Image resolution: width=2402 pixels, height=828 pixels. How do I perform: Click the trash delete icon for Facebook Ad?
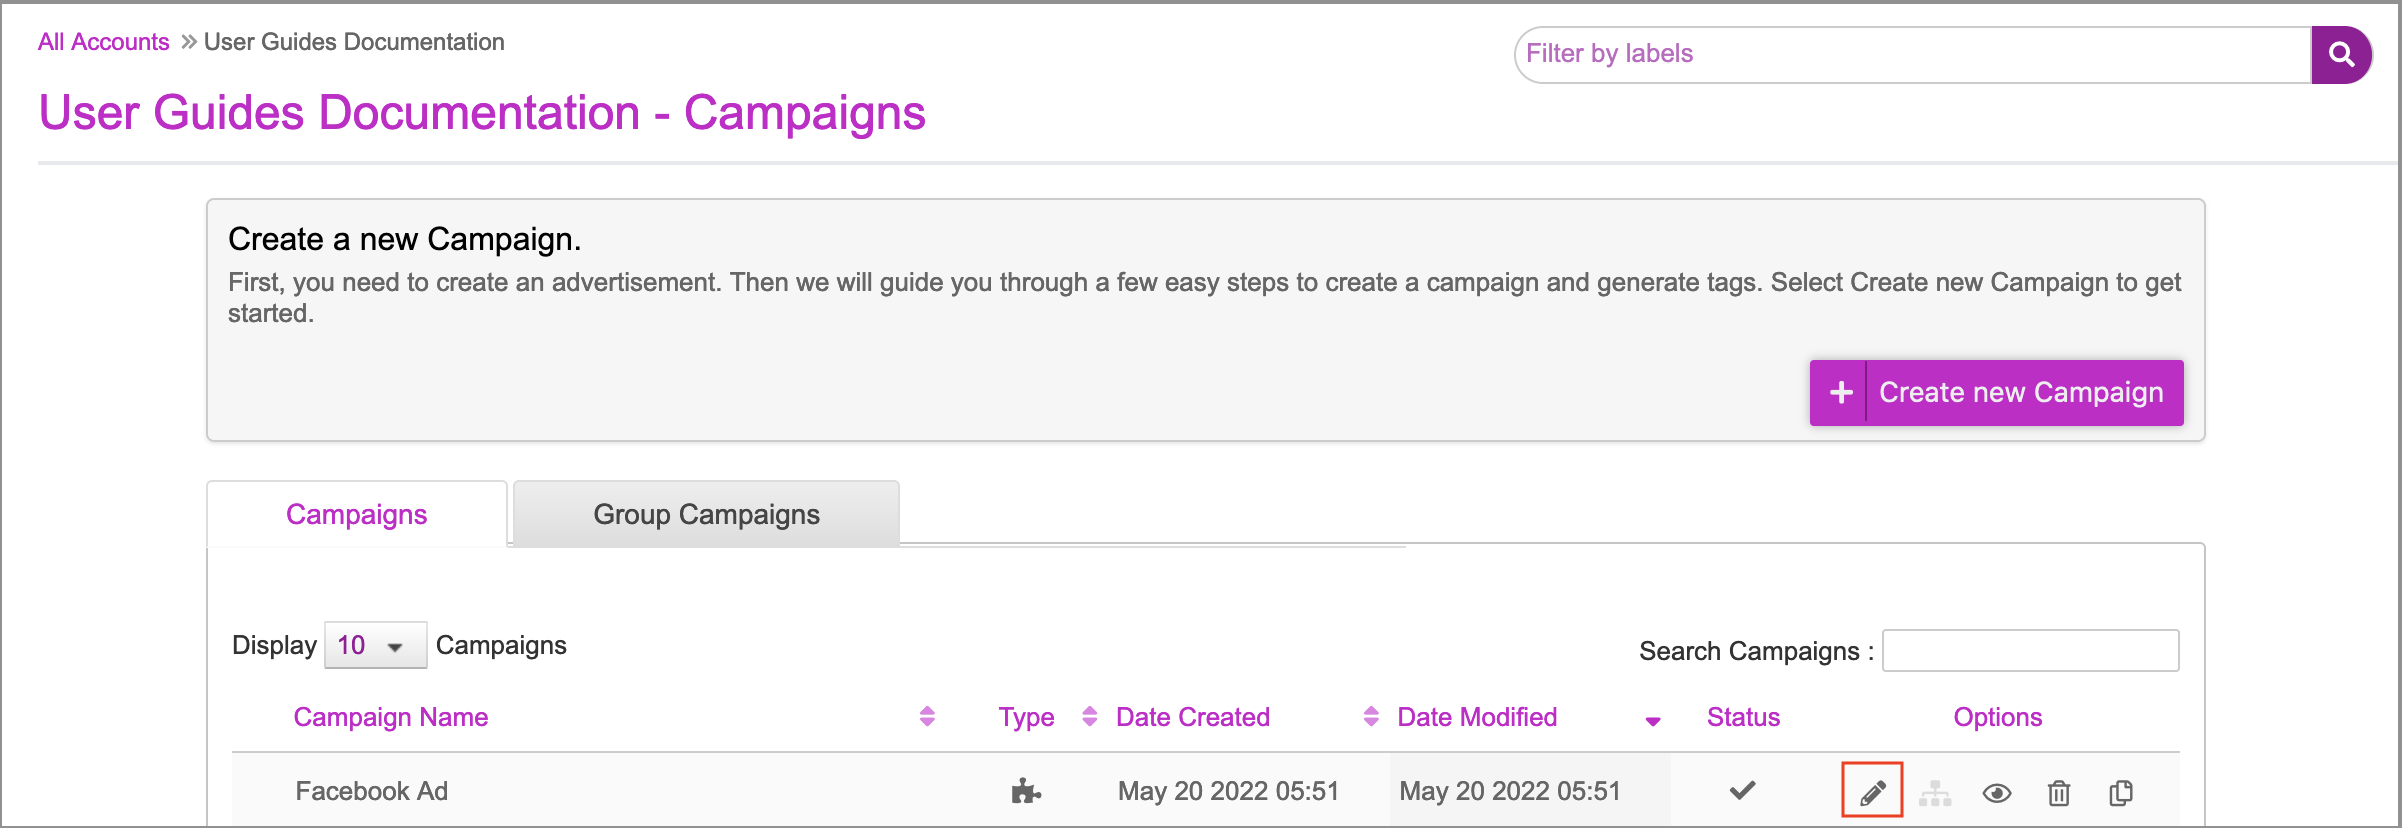[2059, 793]
